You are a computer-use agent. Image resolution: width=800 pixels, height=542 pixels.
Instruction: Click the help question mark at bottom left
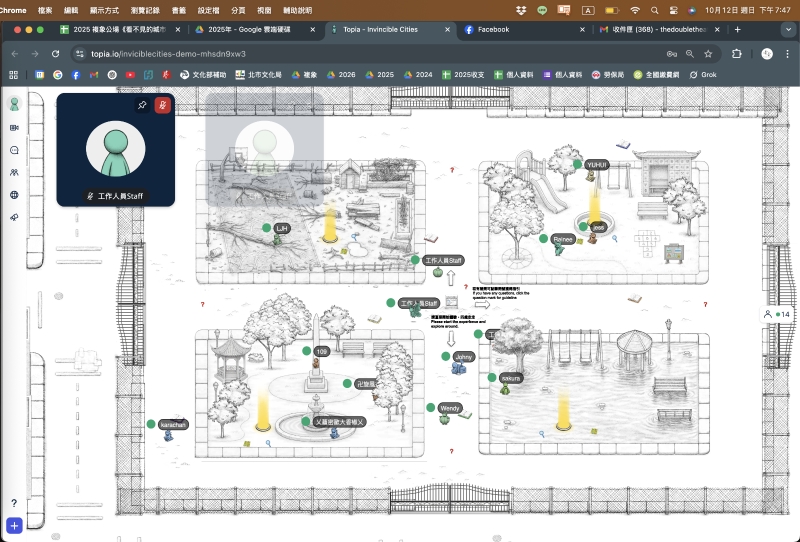(14, 503)
